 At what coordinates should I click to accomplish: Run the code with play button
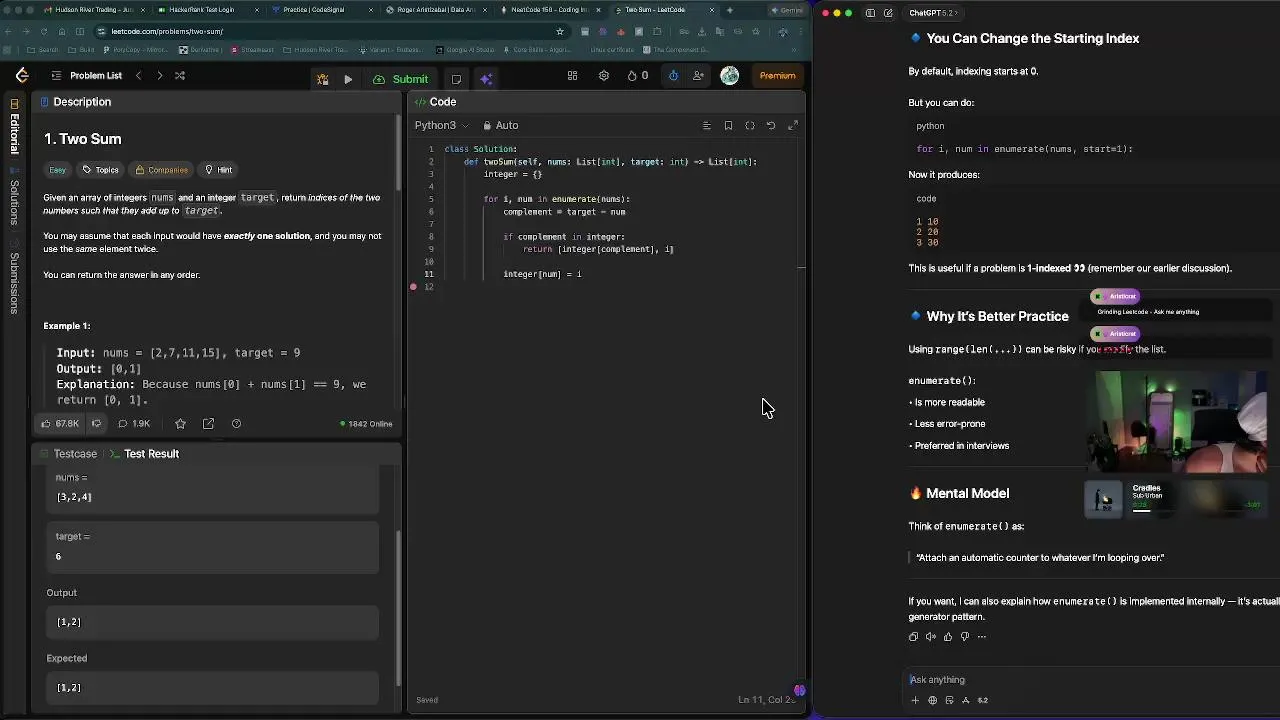pos(348,79)
